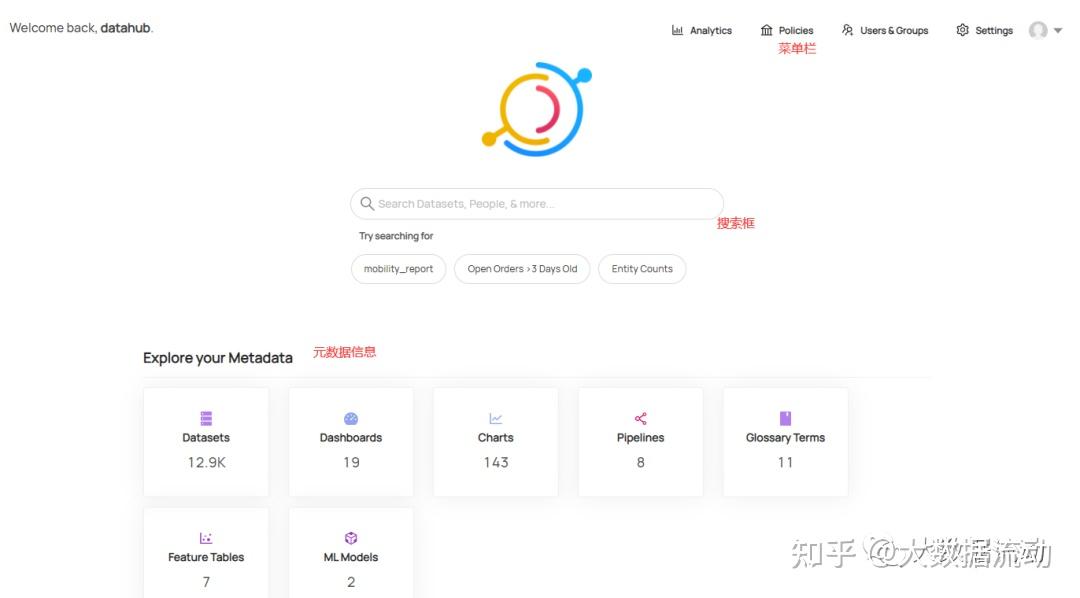Image resolution: width=1080 pixels, height=598 pixels.
Task: Open the ML Models label
Action: (351, 557)
